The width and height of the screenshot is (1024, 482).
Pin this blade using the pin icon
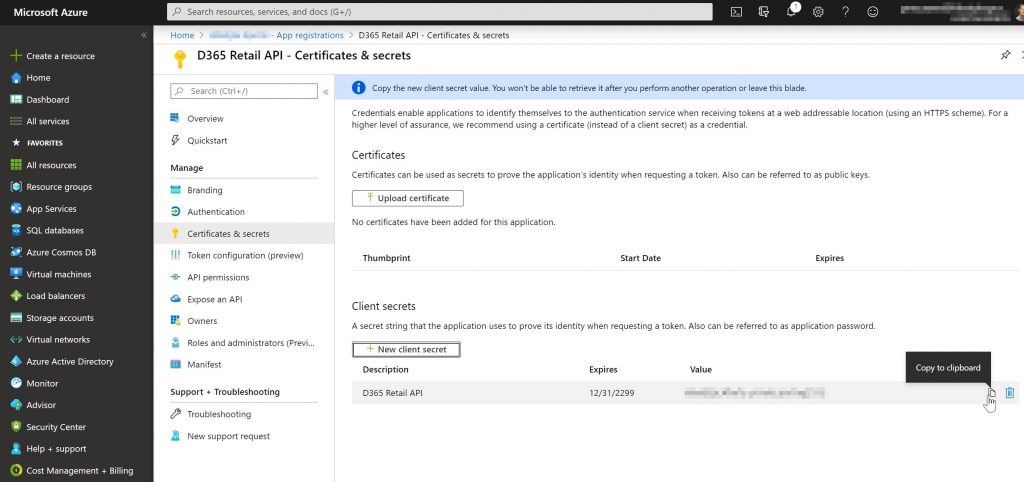tap(1005, 56)
